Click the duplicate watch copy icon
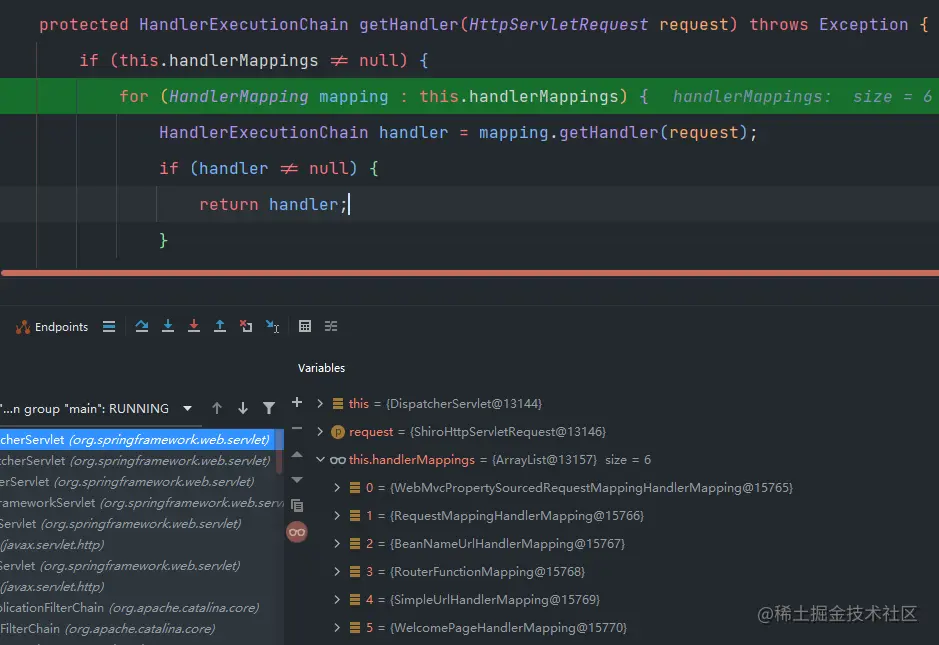939x645 pixels. (296, 505)
